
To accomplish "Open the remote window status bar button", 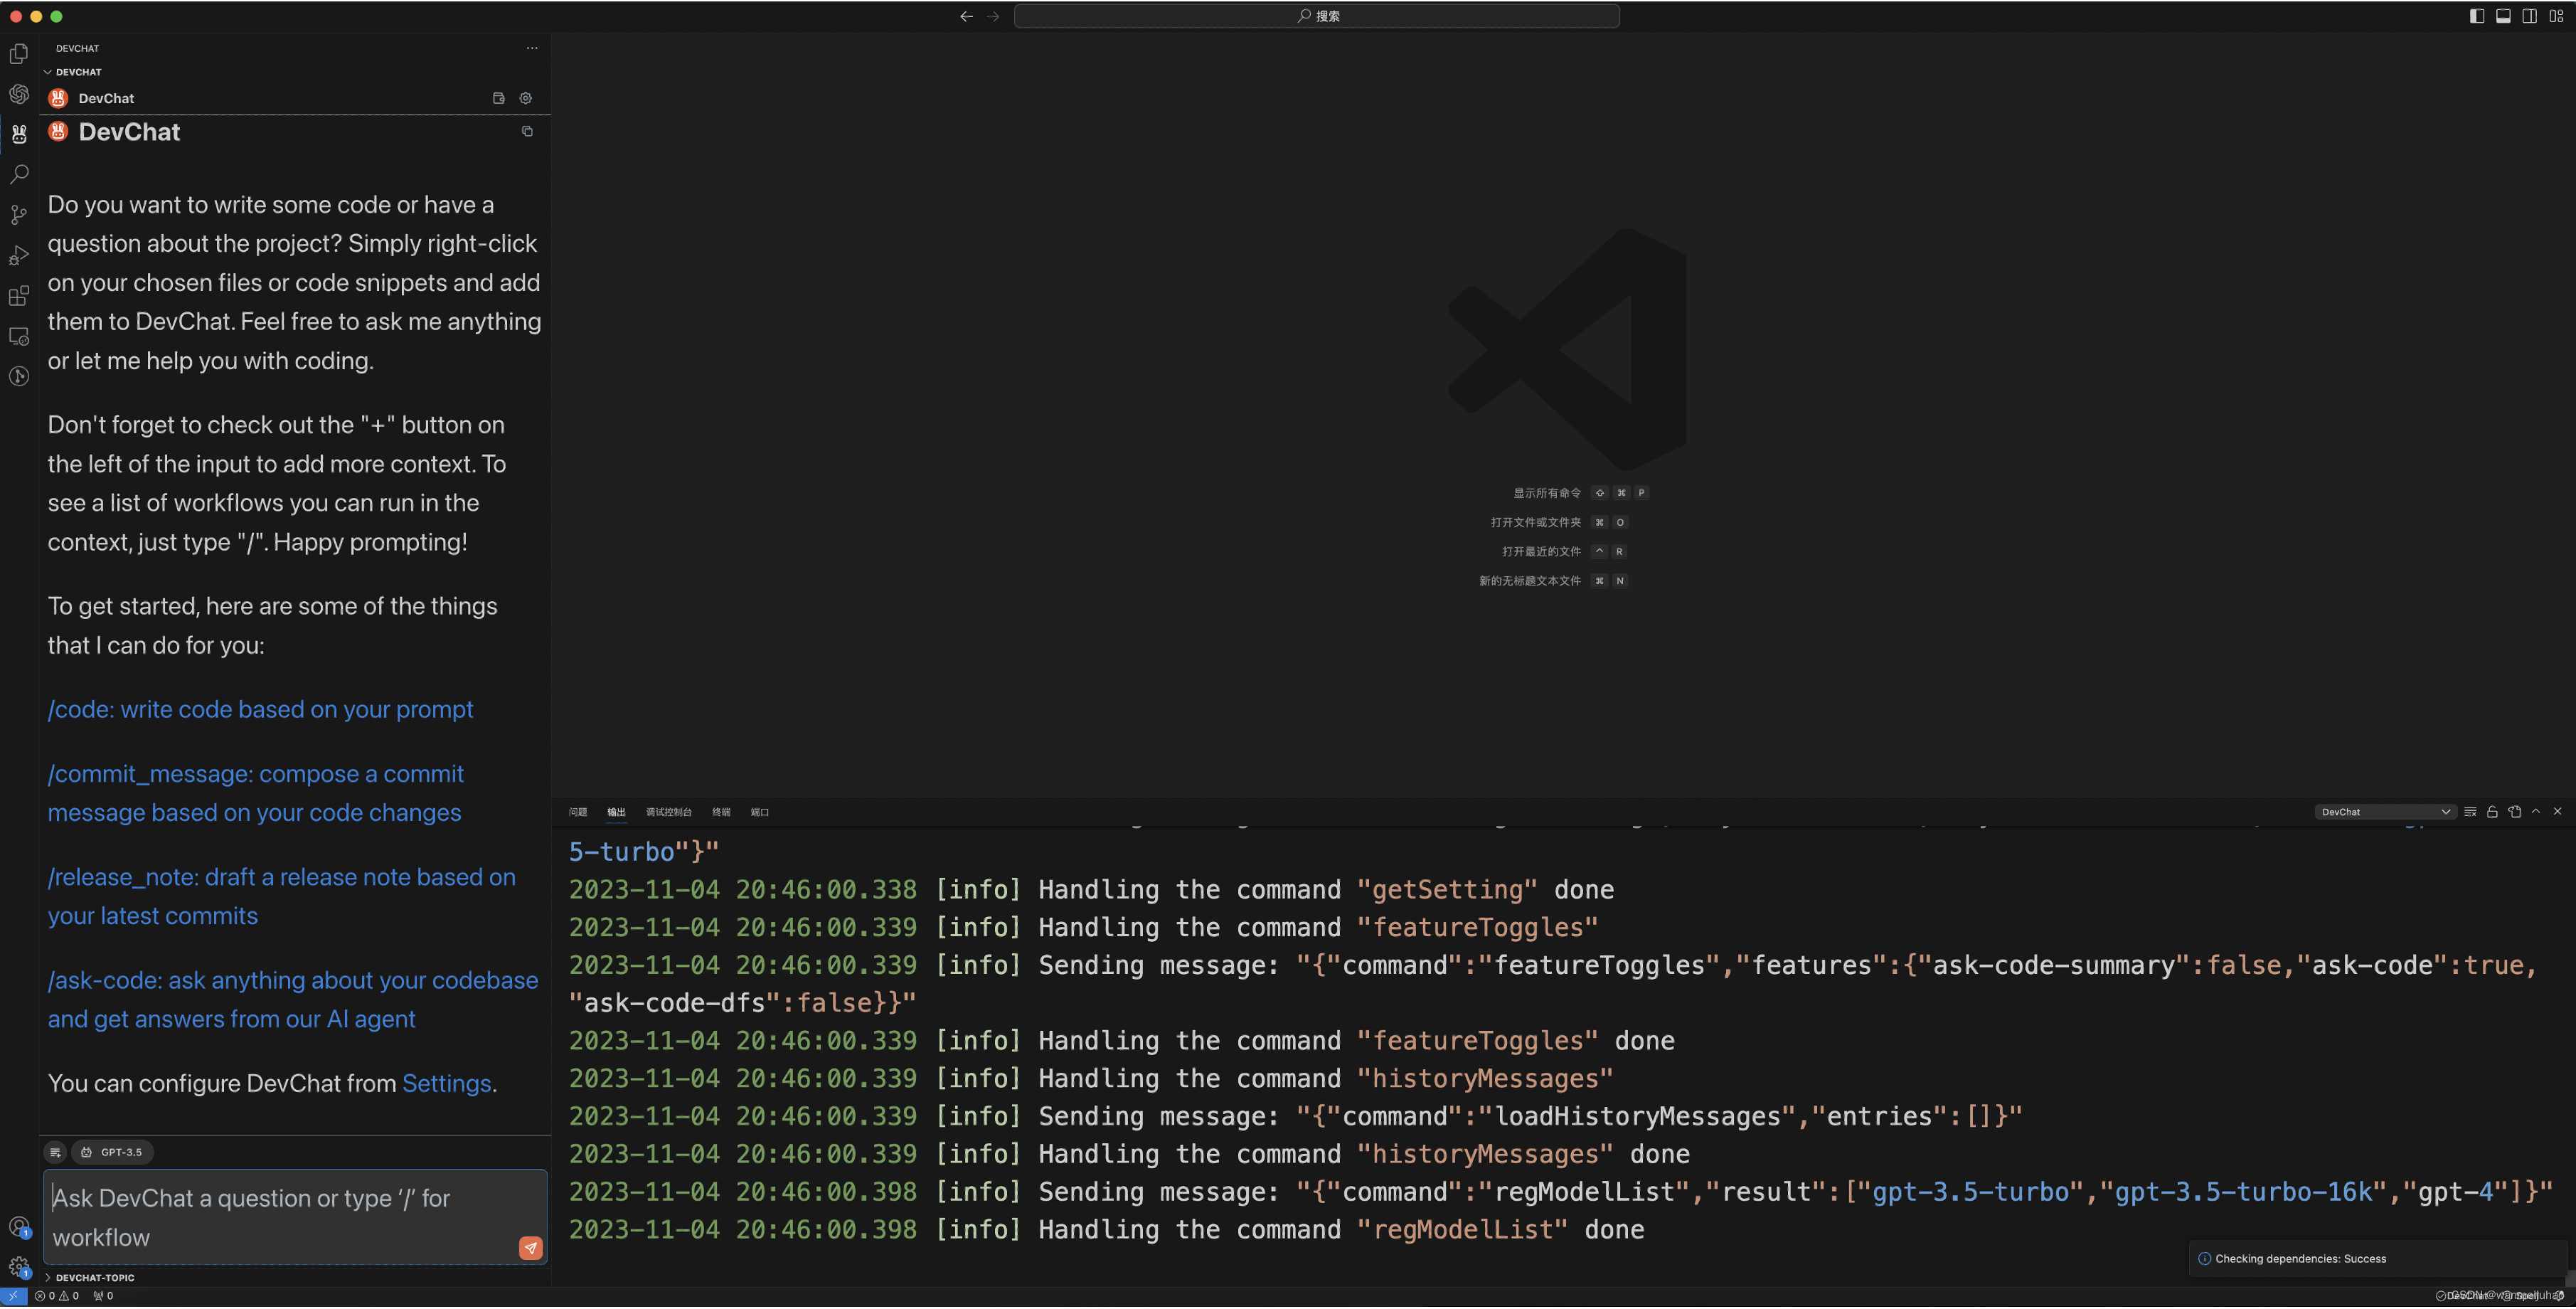I will coord(13,1296).
